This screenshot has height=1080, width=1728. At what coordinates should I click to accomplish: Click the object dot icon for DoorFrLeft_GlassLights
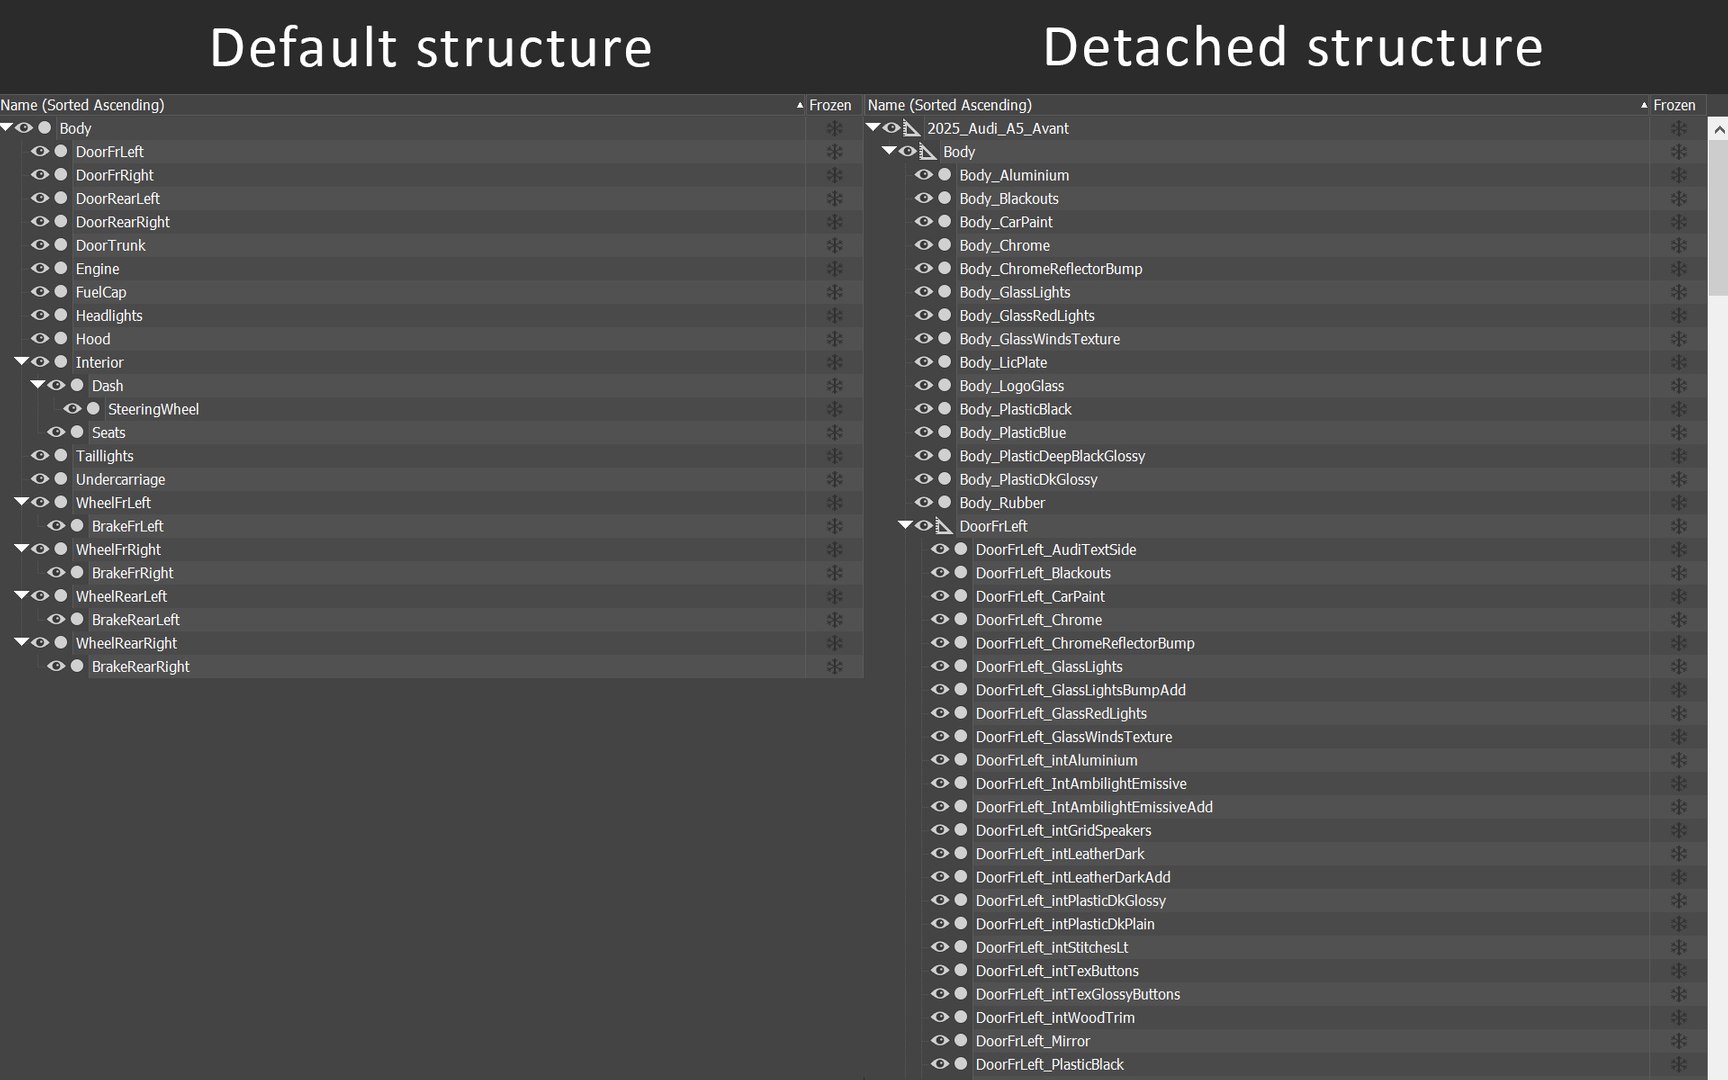[x=960, y=666]
